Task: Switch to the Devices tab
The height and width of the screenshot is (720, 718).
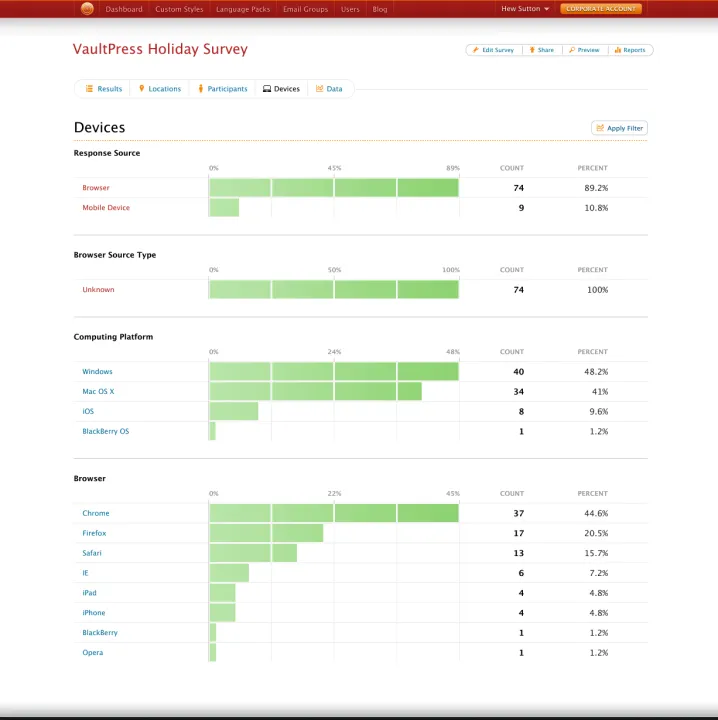Action: point(281,89)
